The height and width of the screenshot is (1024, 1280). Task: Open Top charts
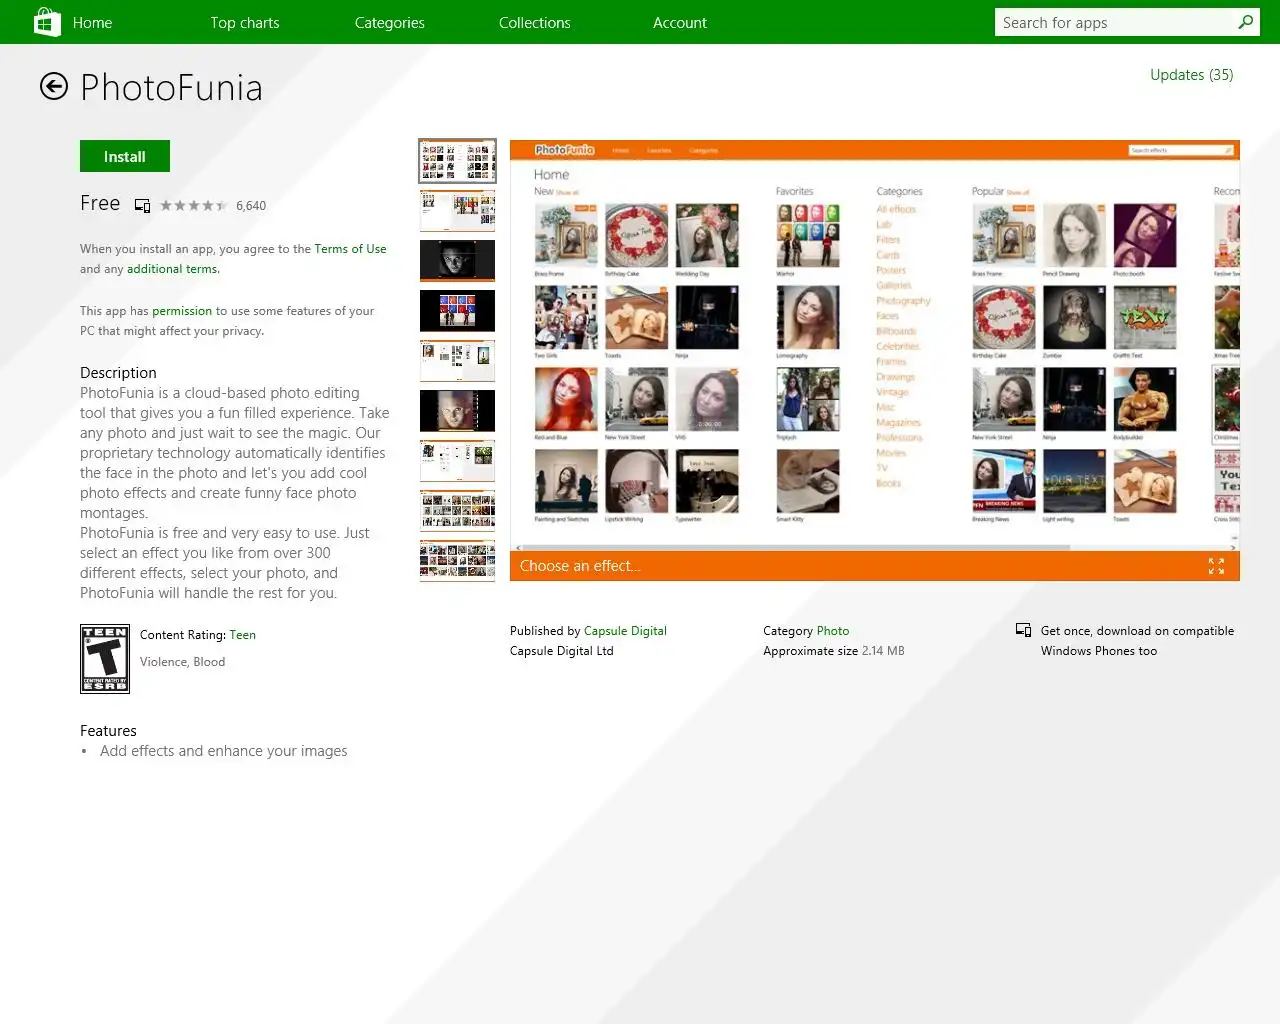click(245, 22)
